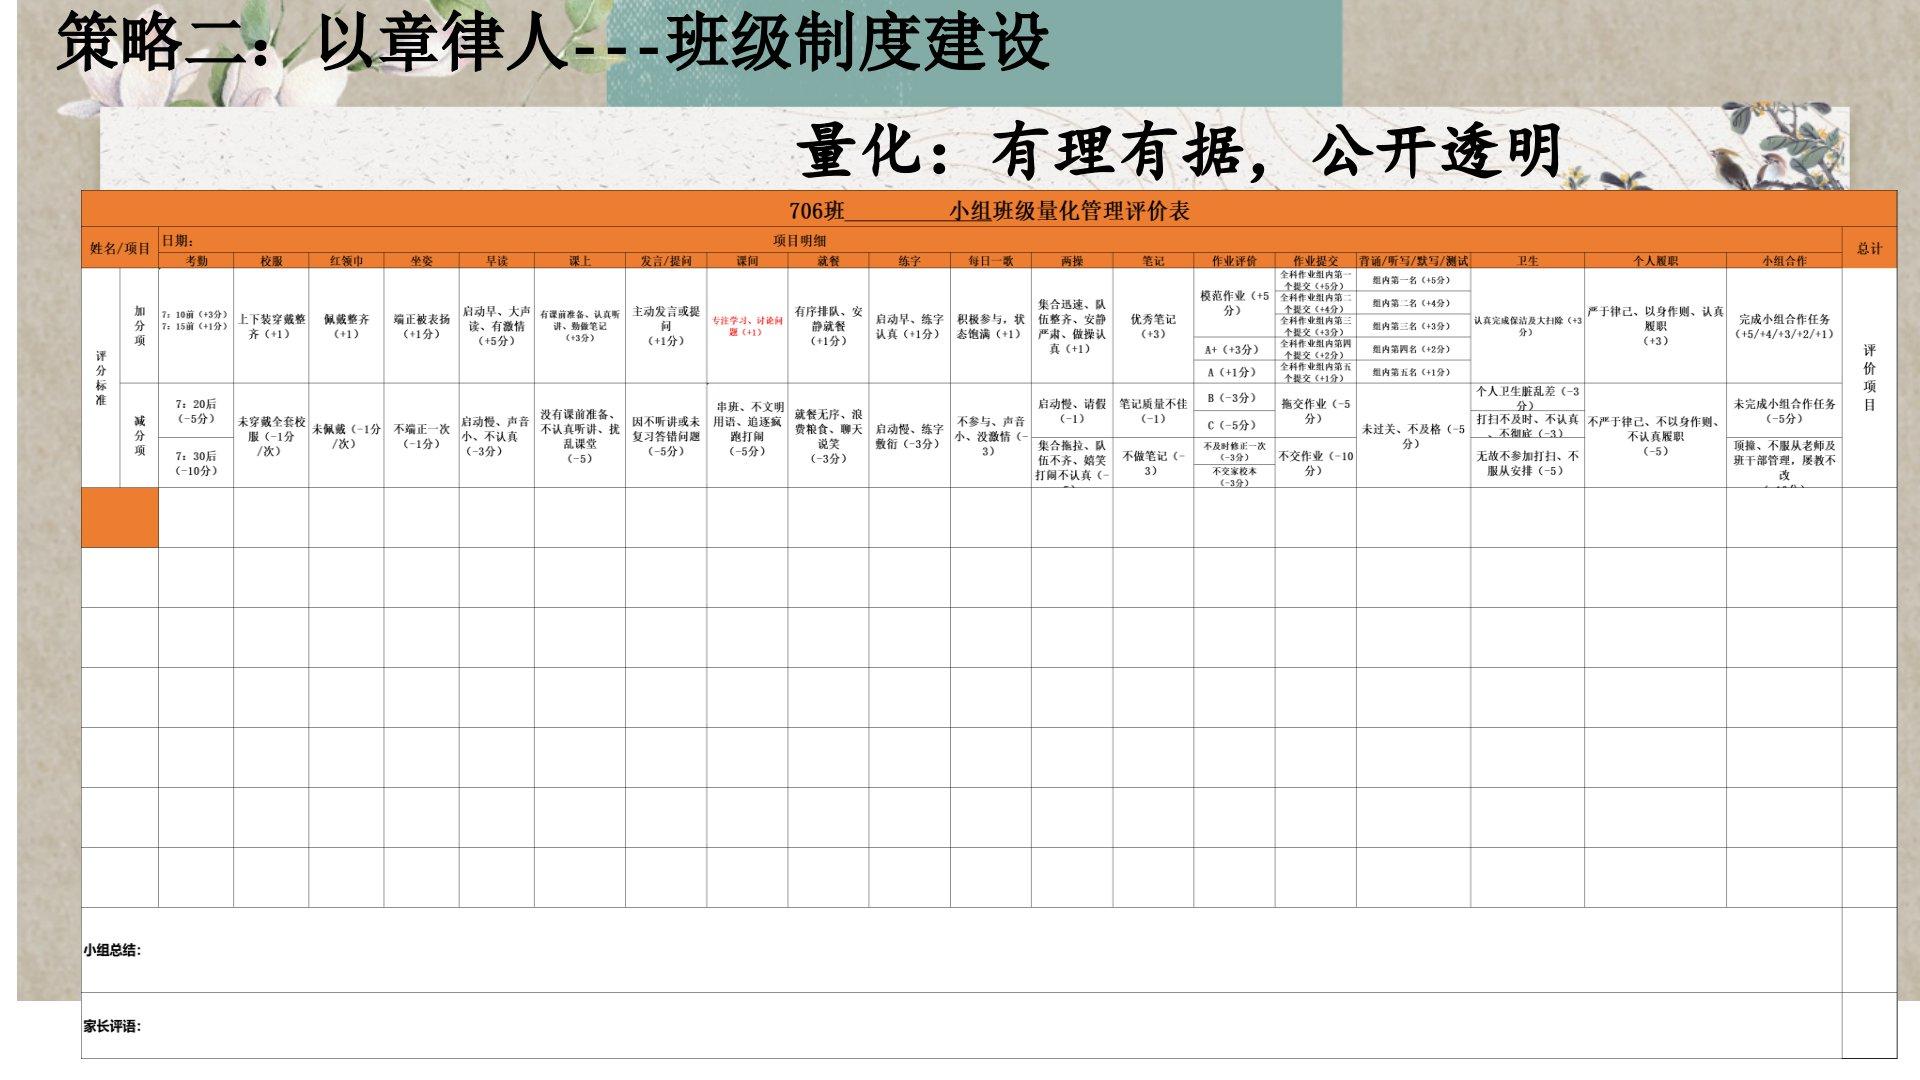
Task: Click the orange name cell below 评分标准
Action: (120, 517)
